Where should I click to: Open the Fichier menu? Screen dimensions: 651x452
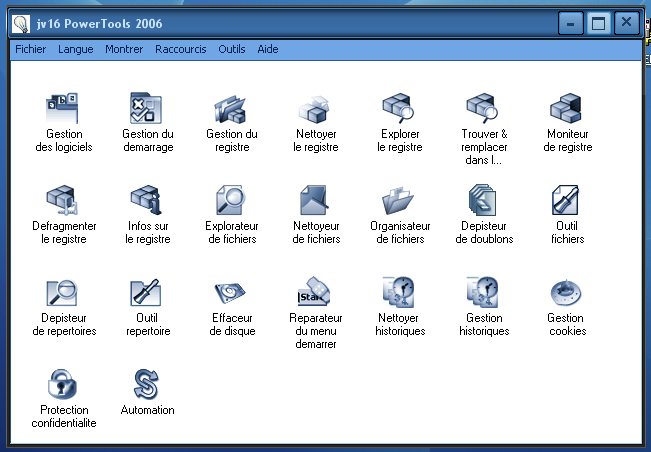[30, 48]
